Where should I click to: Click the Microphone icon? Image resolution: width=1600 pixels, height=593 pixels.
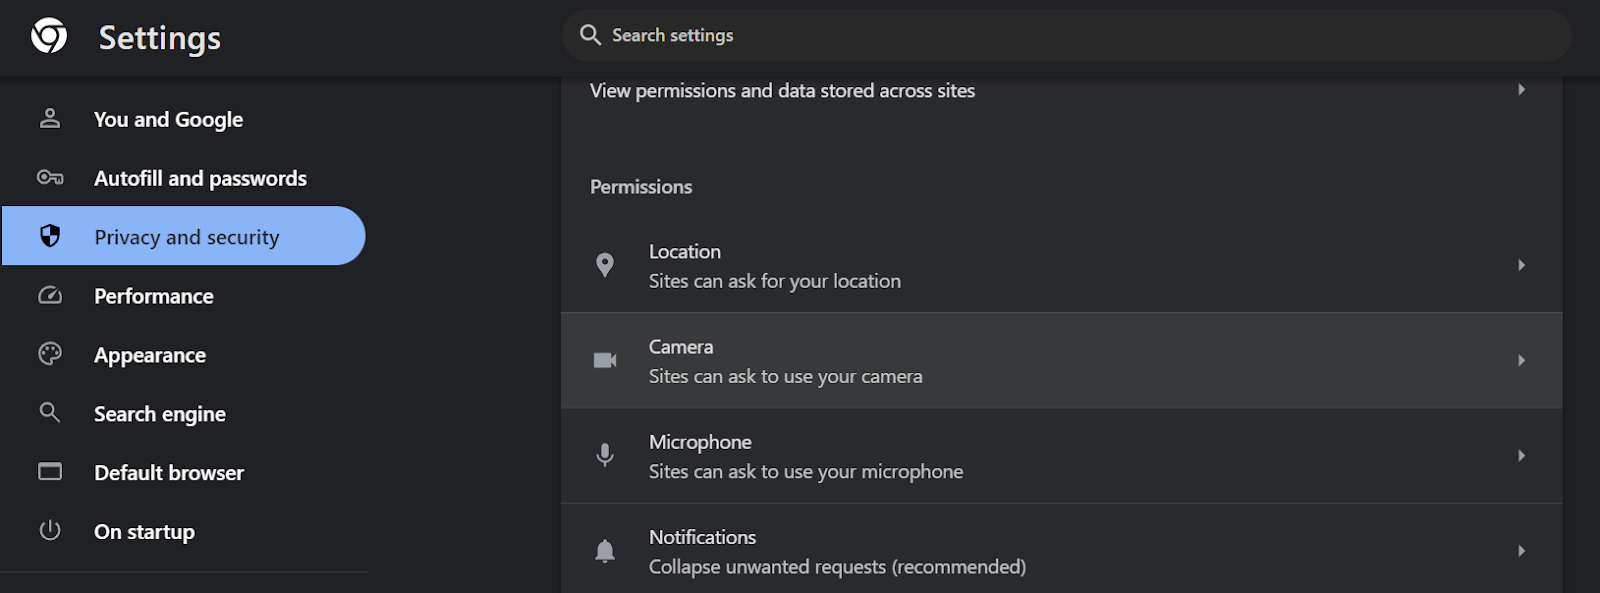click(605, 455)
